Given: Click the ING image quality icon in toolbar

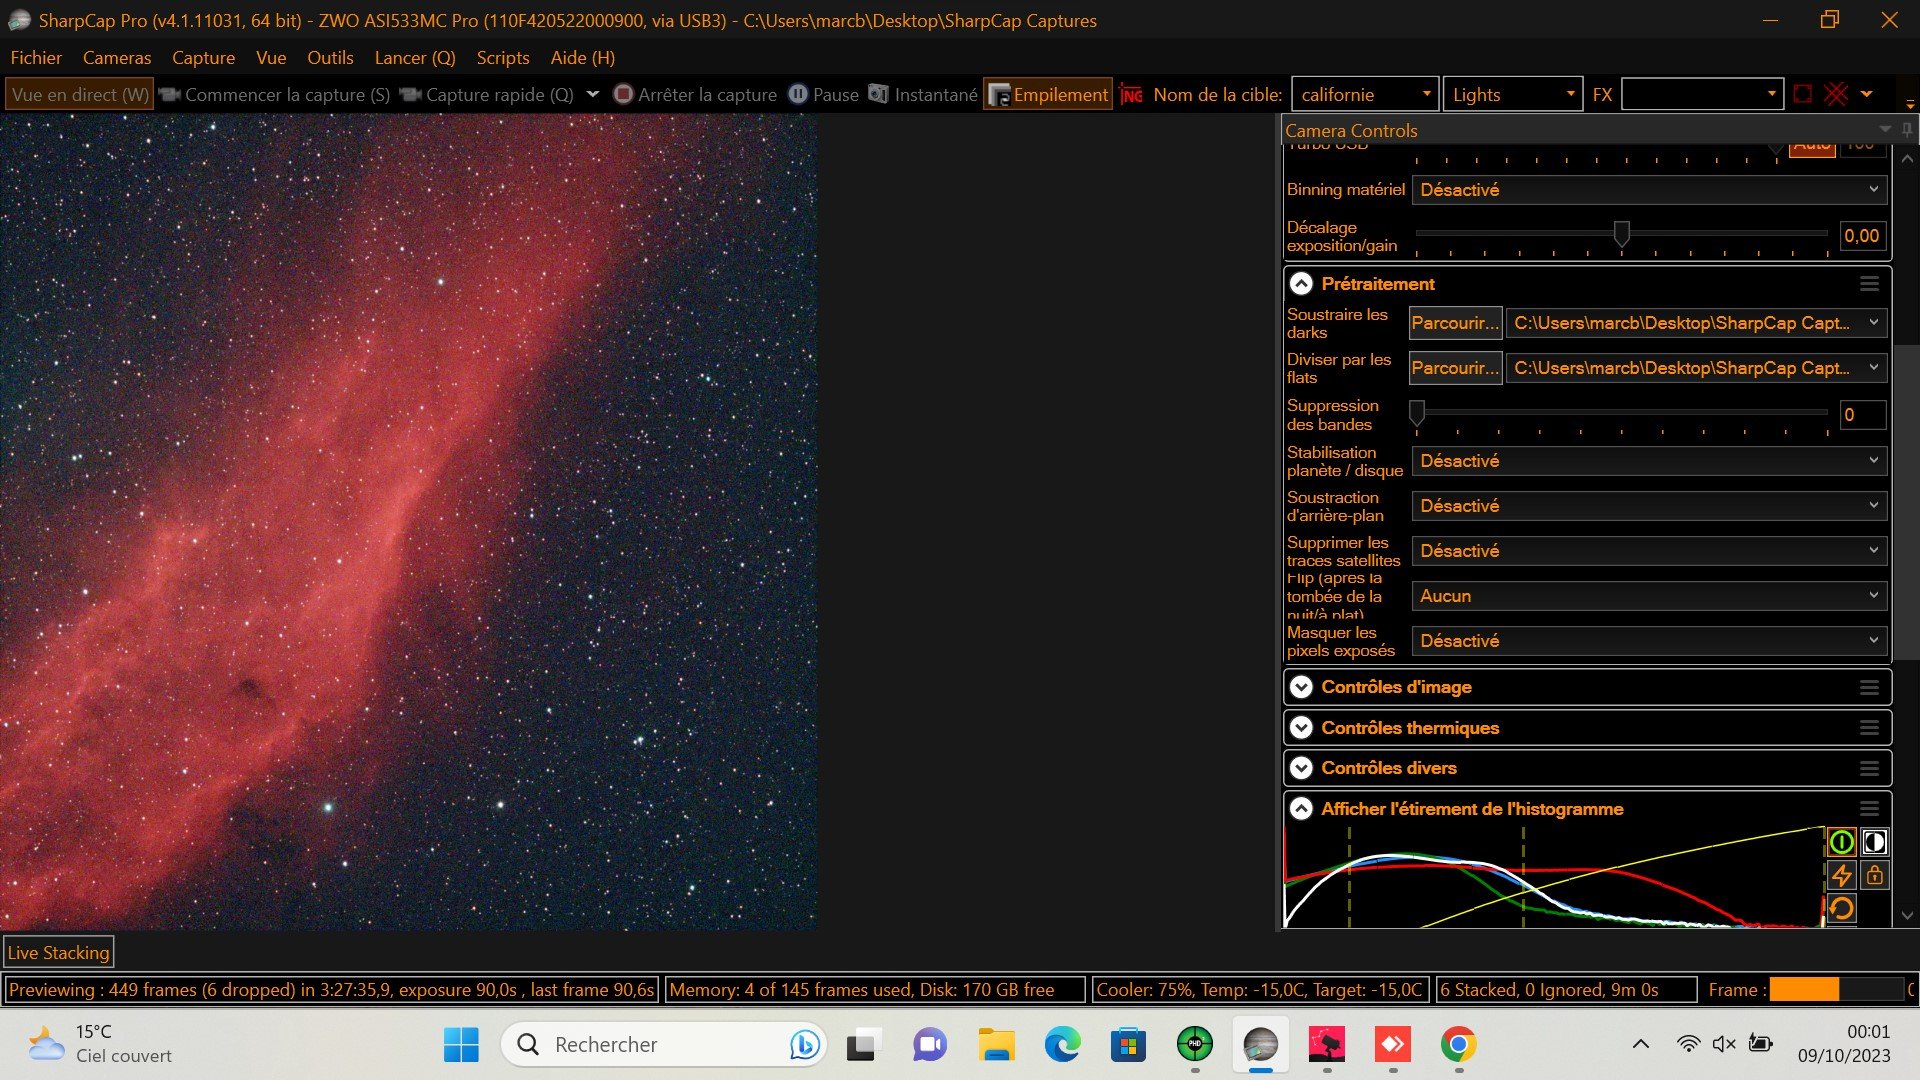Looking at the screenshot, I should 1131,95.
